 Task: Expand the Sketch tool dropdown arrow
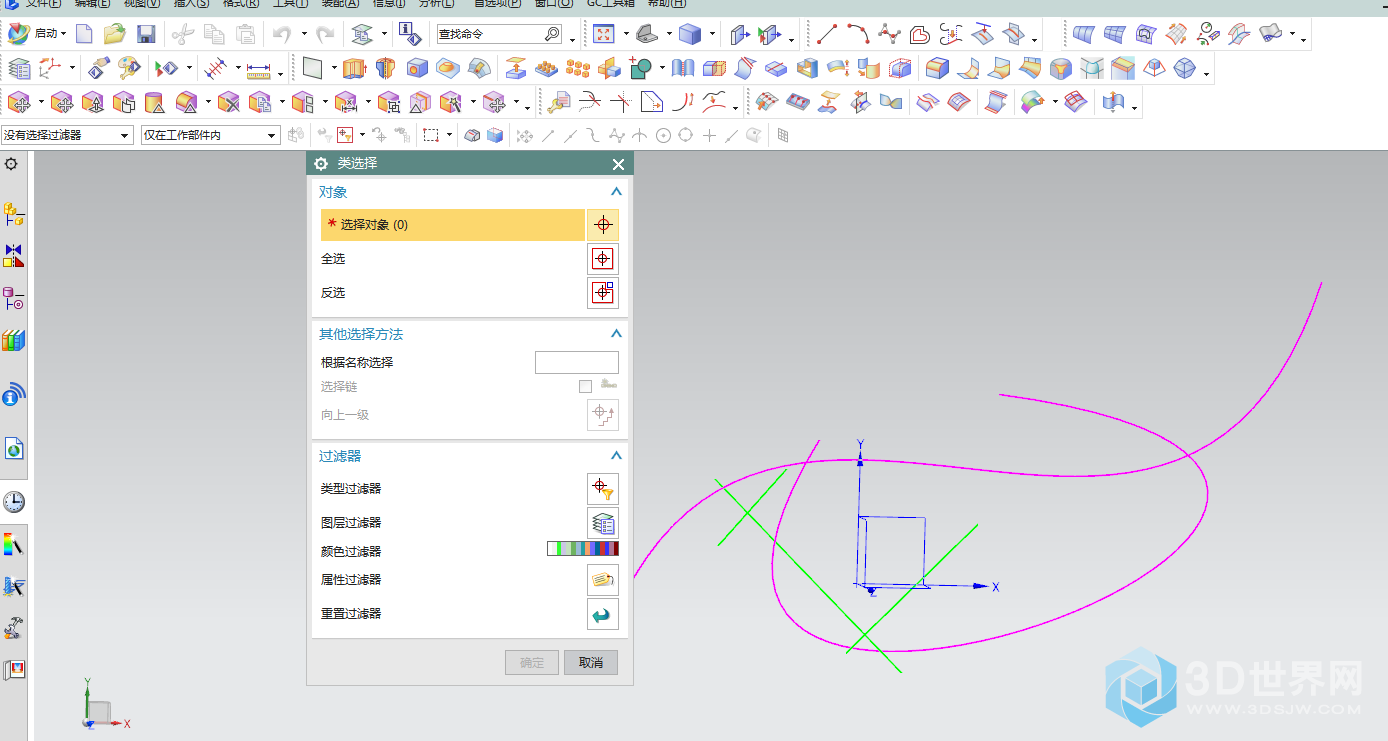pos(333,68)
